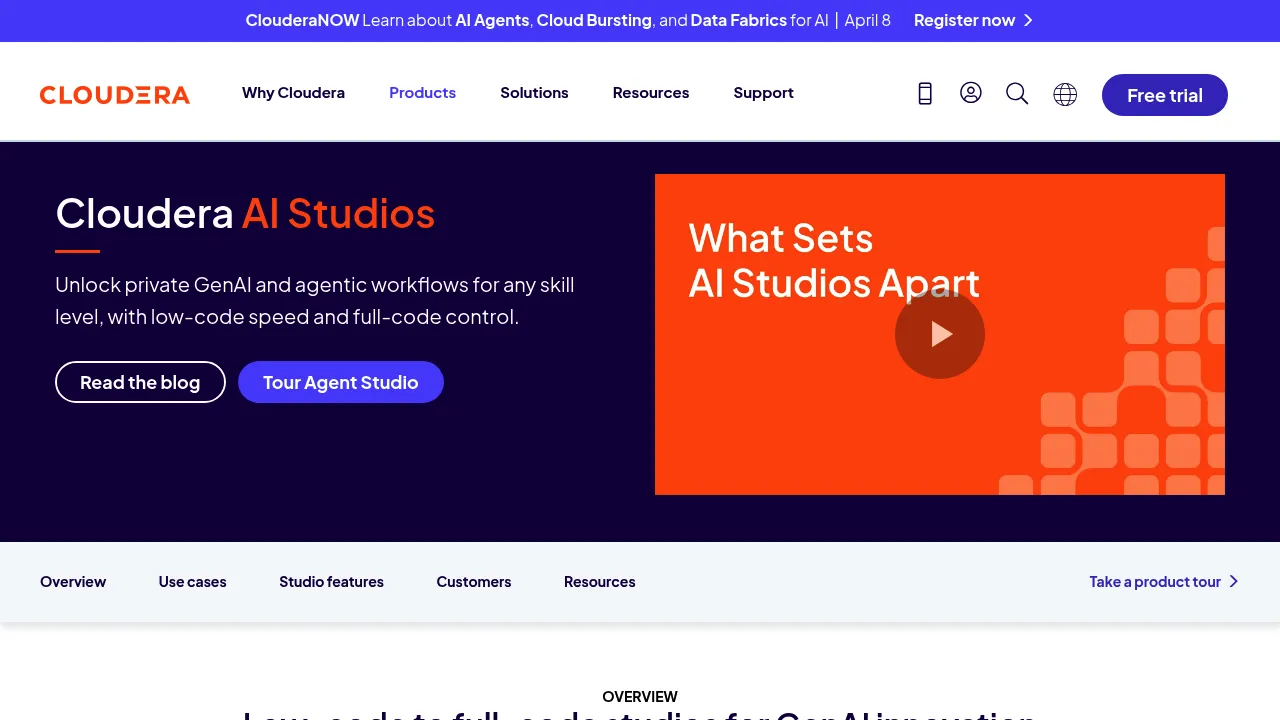Click the Read the blog button
1280x720 pixels.
(x=140, y=382)
